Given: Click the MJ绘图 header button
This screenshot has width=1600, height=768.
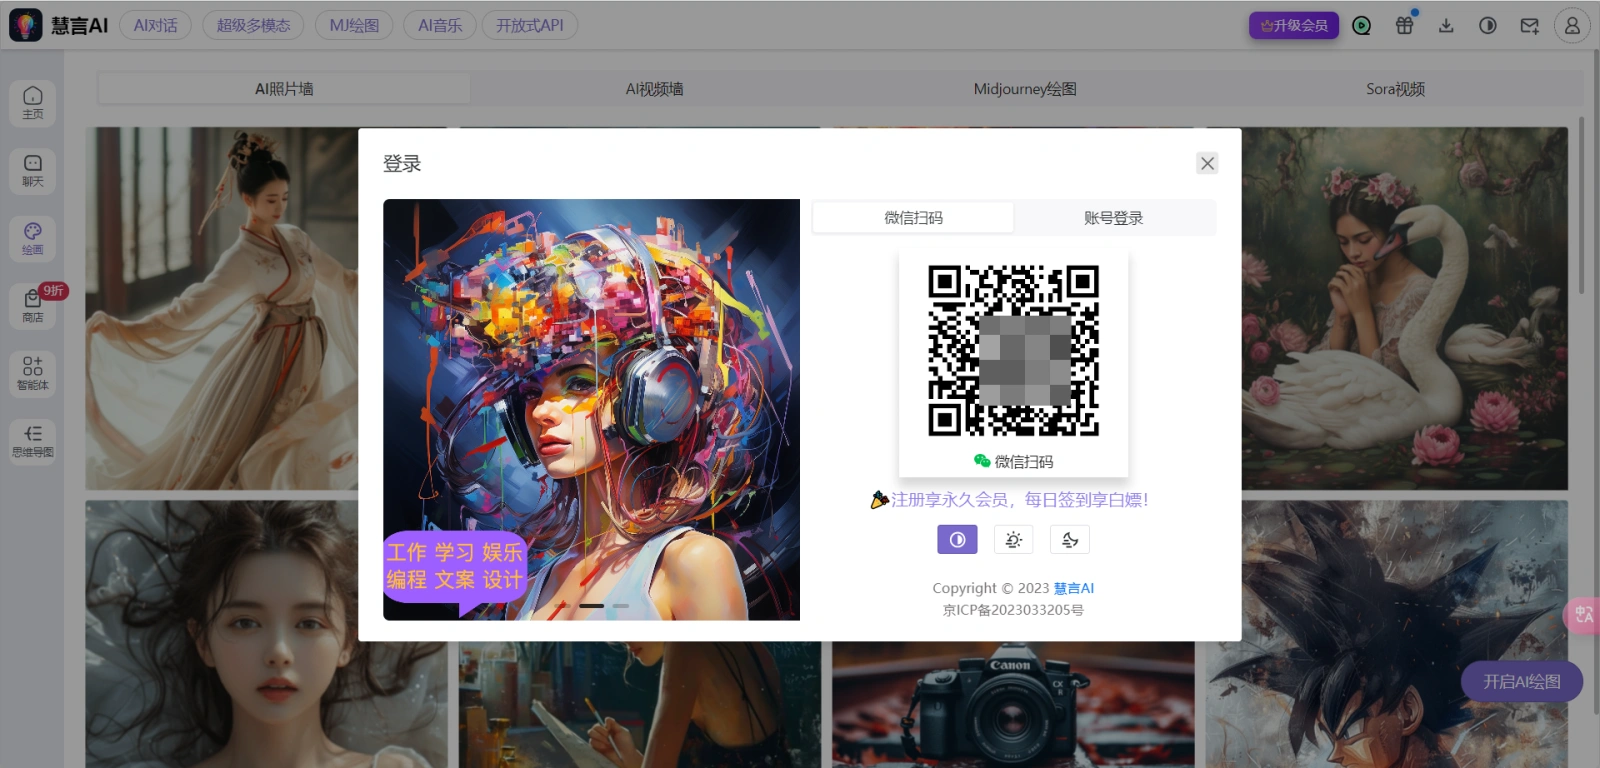Looking at the screenshot, I should [x=354, y=25].
